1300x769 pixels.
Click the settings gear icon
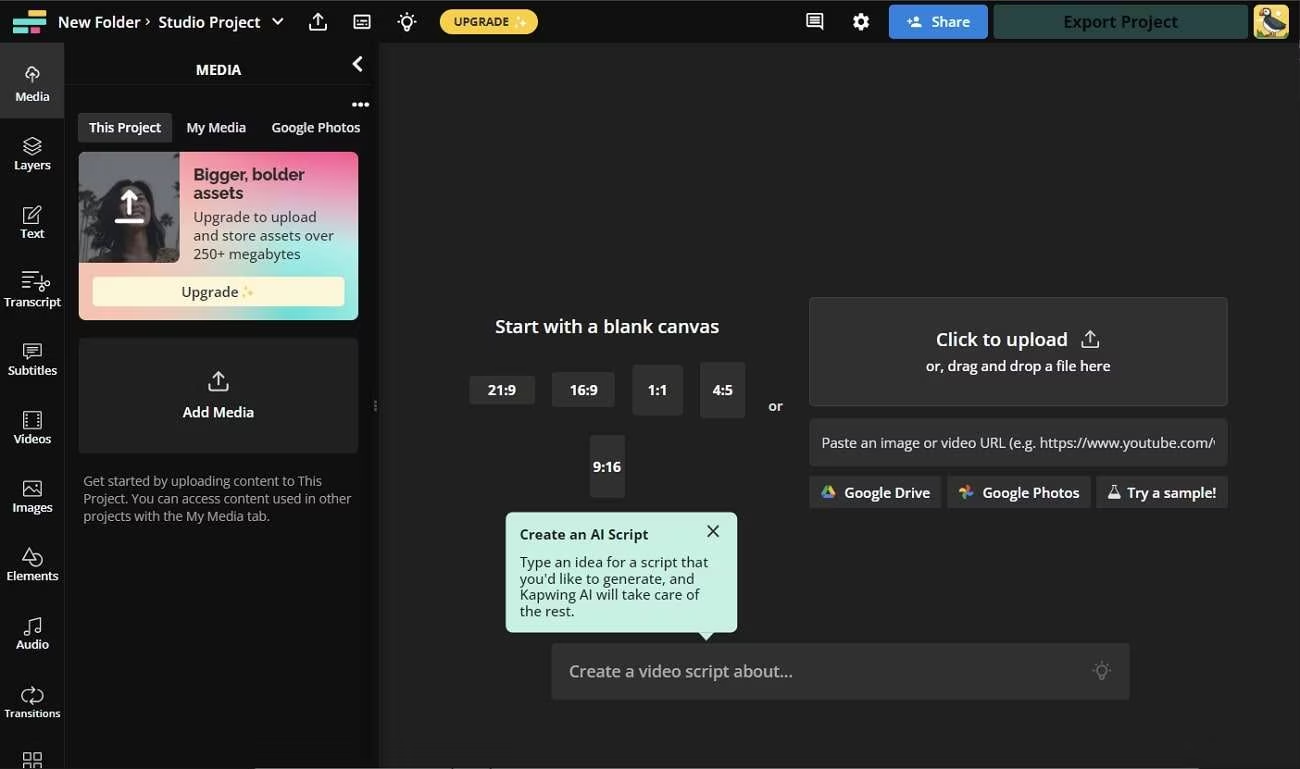click(860, 22)
